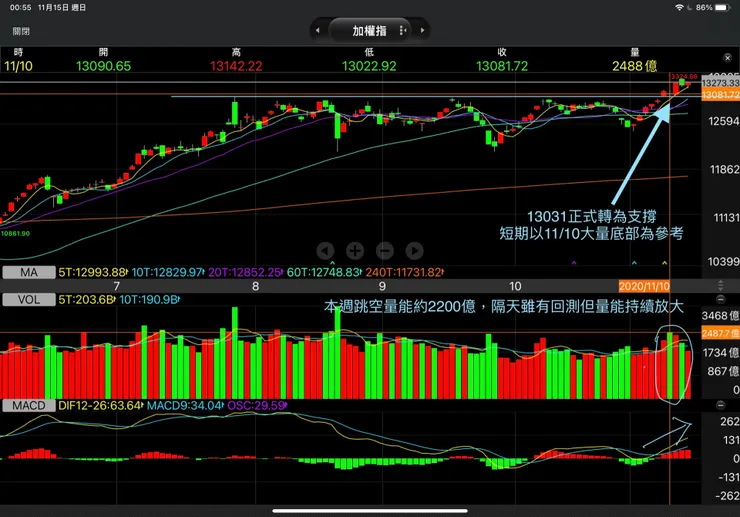This screenshot has width=740, height=517.
Task: Dismiss the quote data bar with X
Action: tap(727, 58)
